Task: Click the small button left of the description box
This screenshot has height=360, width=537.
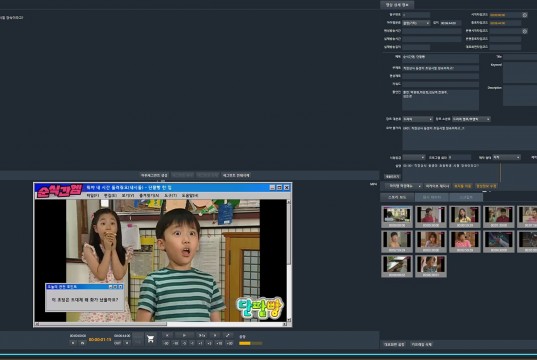Action: 392,176
